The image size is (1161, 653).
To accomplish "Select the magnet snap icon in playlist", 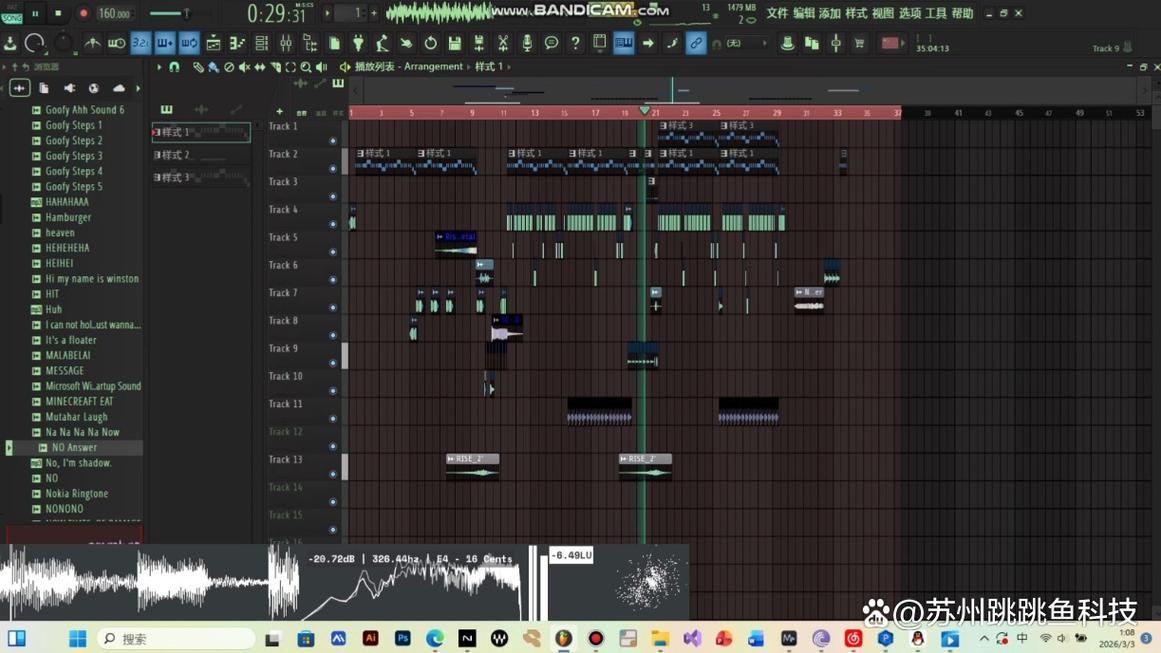I will click(x=174, y=67).
